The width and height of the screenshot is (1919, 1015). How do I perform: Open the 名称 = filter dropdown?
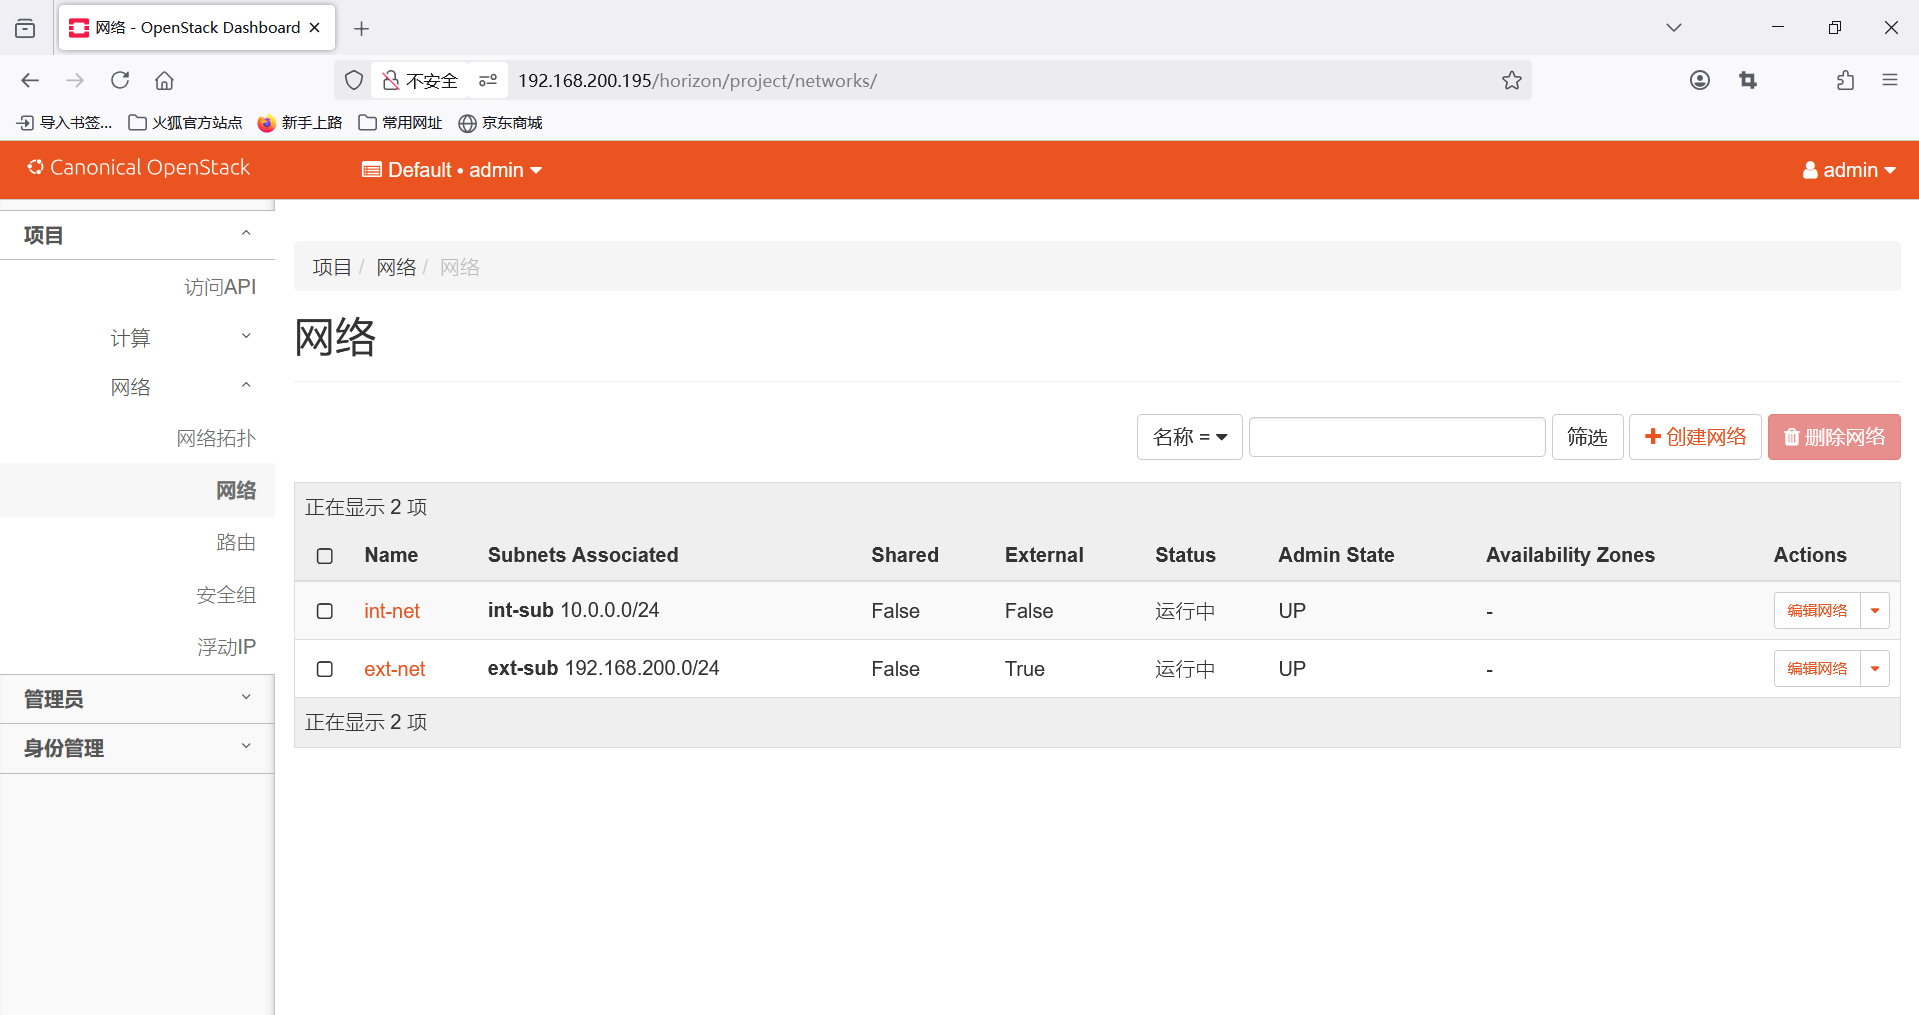(1189, 437)
